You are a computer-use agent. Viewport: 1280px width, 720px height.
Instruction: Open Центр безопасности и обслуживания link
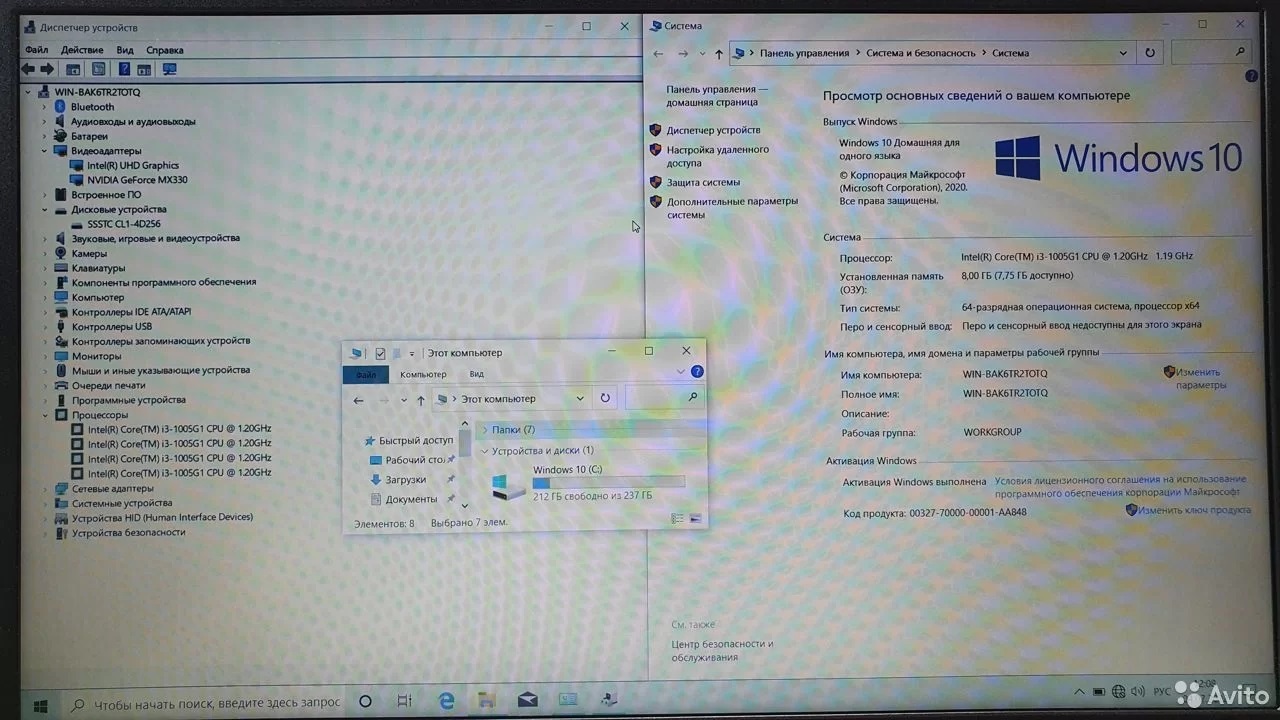(x=722, y=650)
